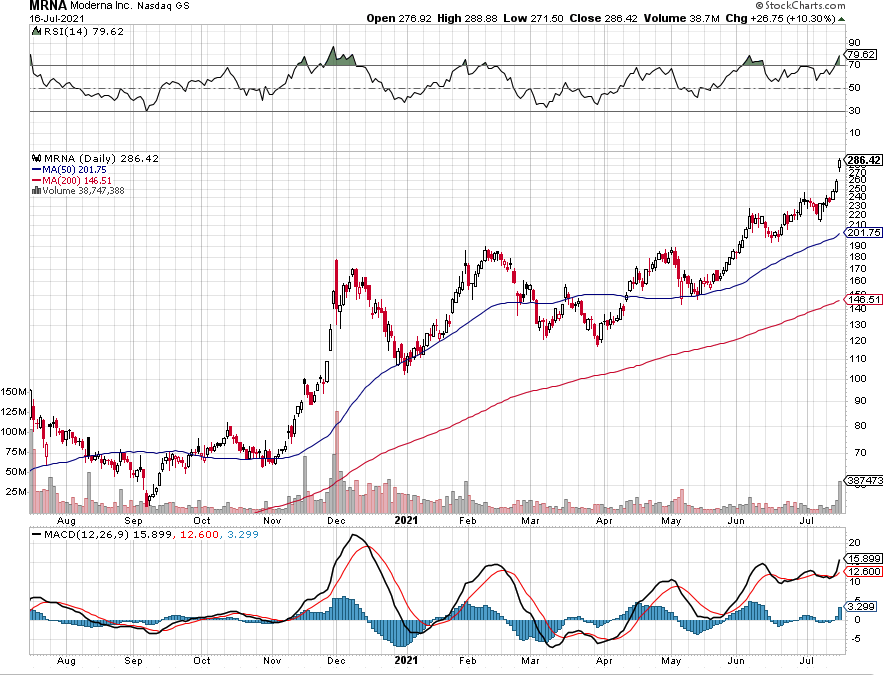Click the 79.62 RSI value tag on the right axis

pos(860,54)
